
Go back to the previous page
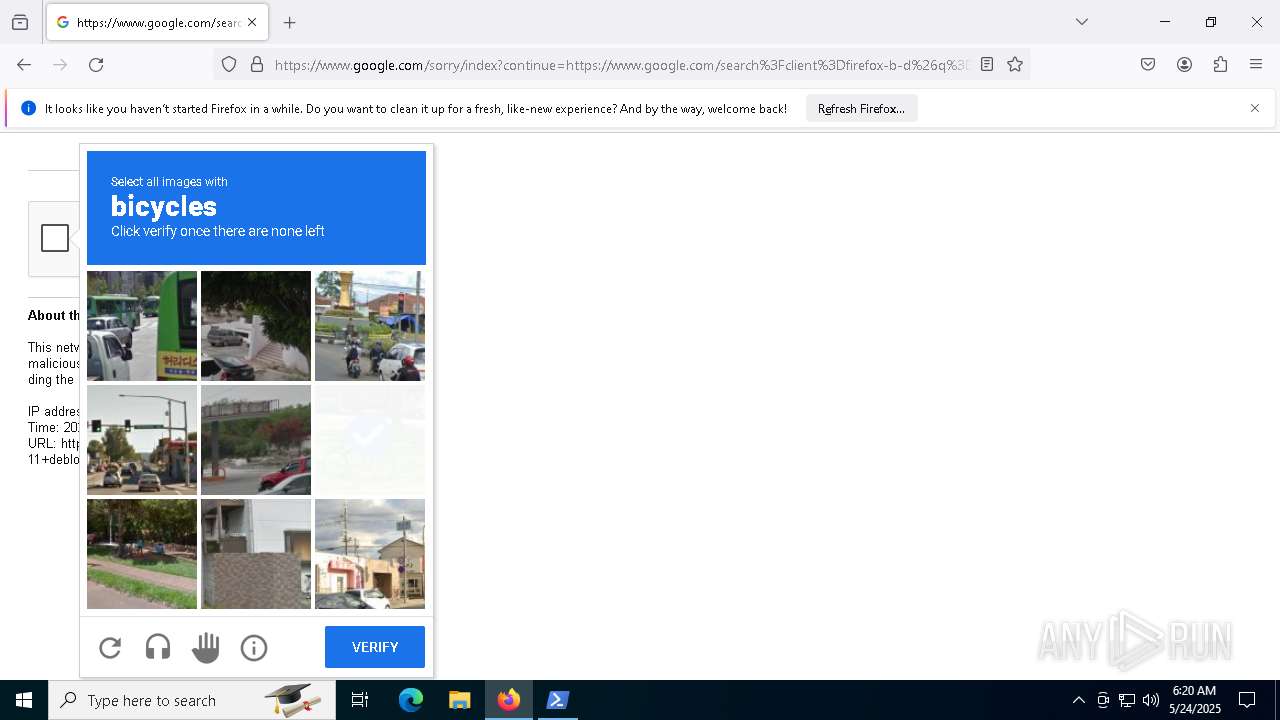coord(24,65)
